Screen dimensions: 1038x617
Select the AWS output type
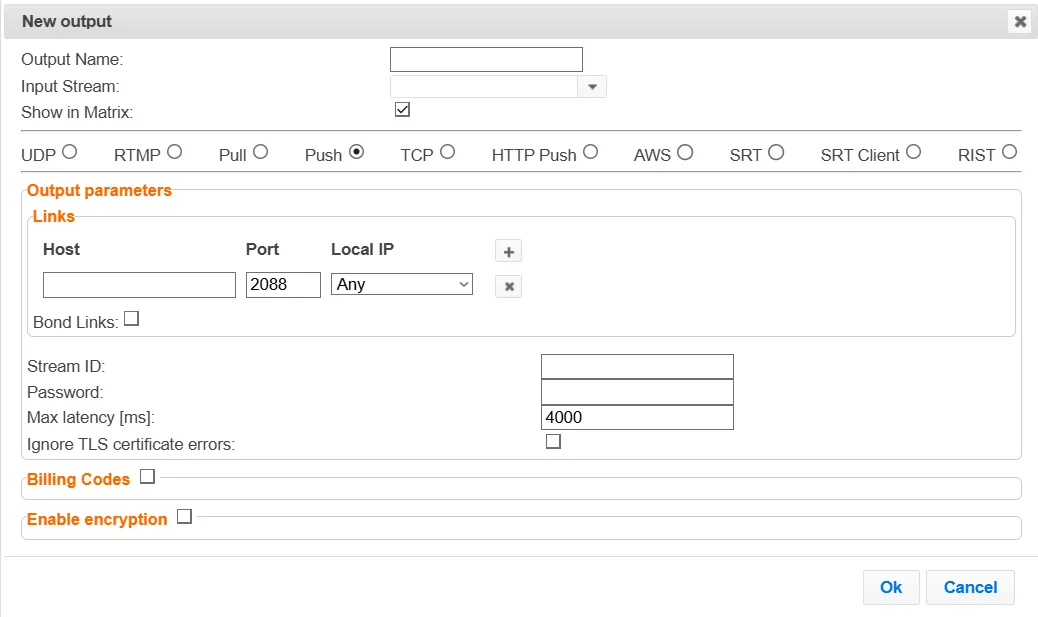point(685,153)
